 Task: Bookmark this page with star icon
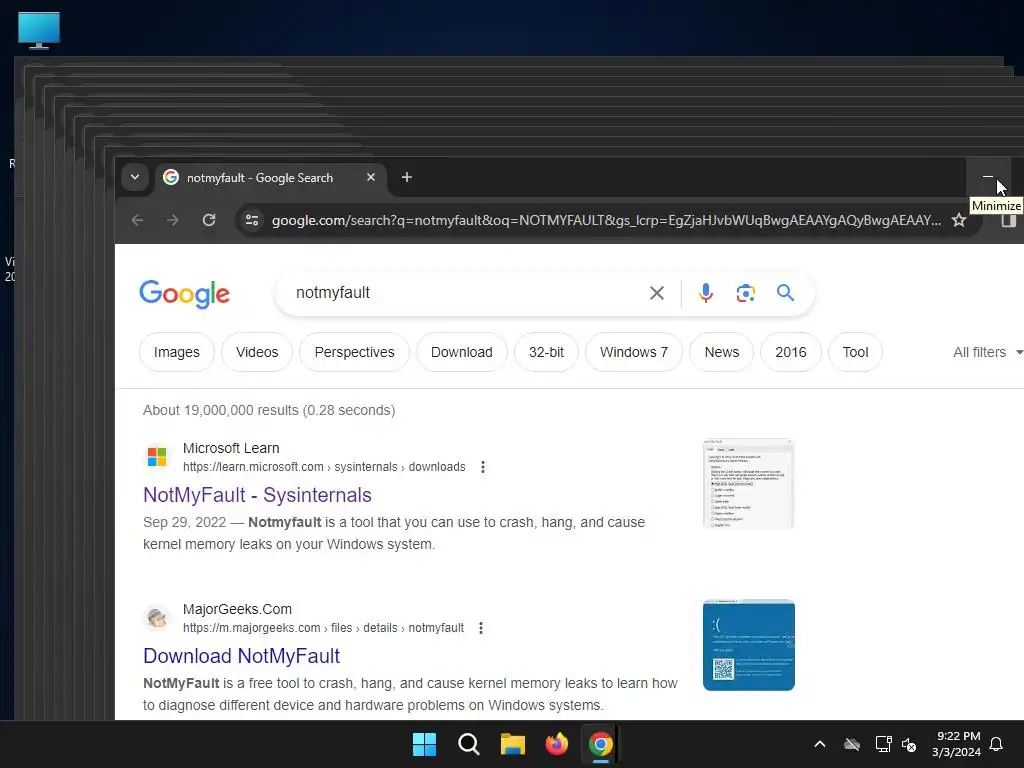[959, 220]
